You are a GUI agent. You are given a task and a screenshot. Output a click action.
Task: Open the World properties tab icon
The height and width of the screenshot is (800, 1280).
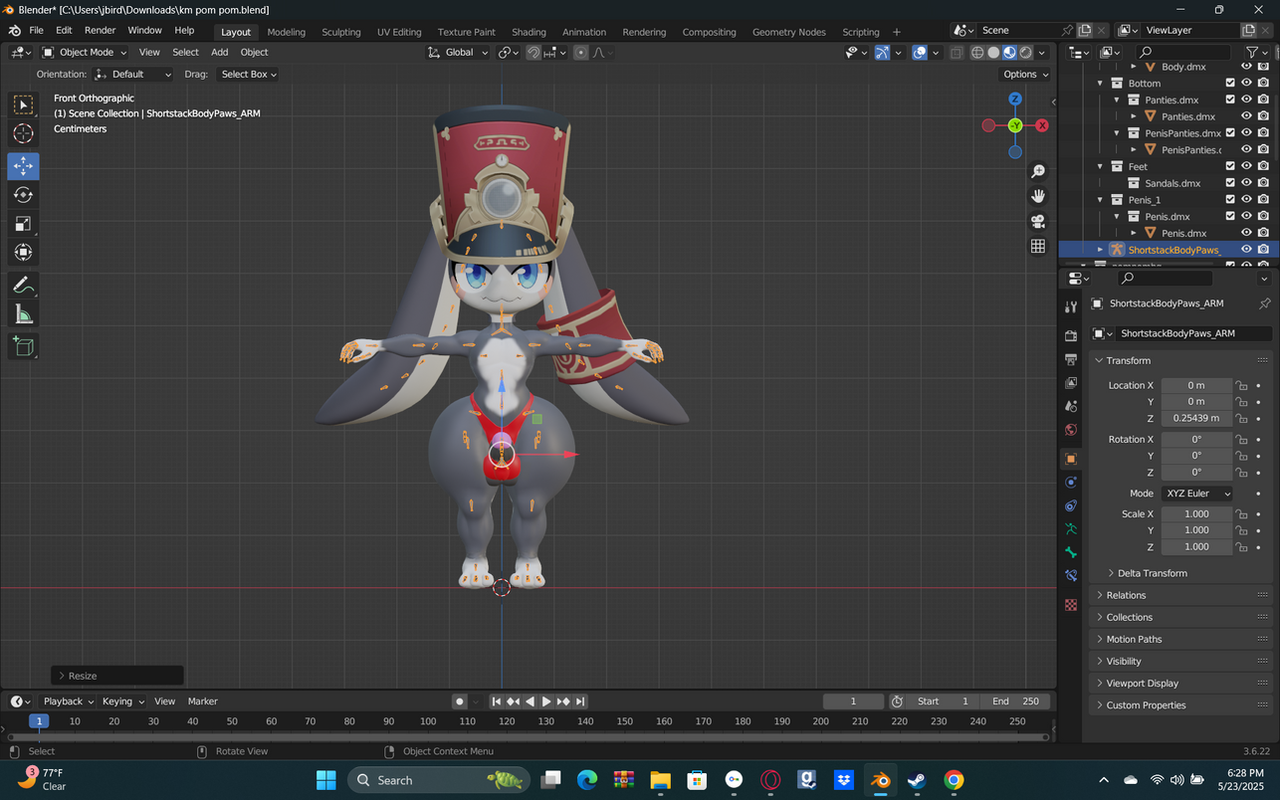click(1071, 430)
